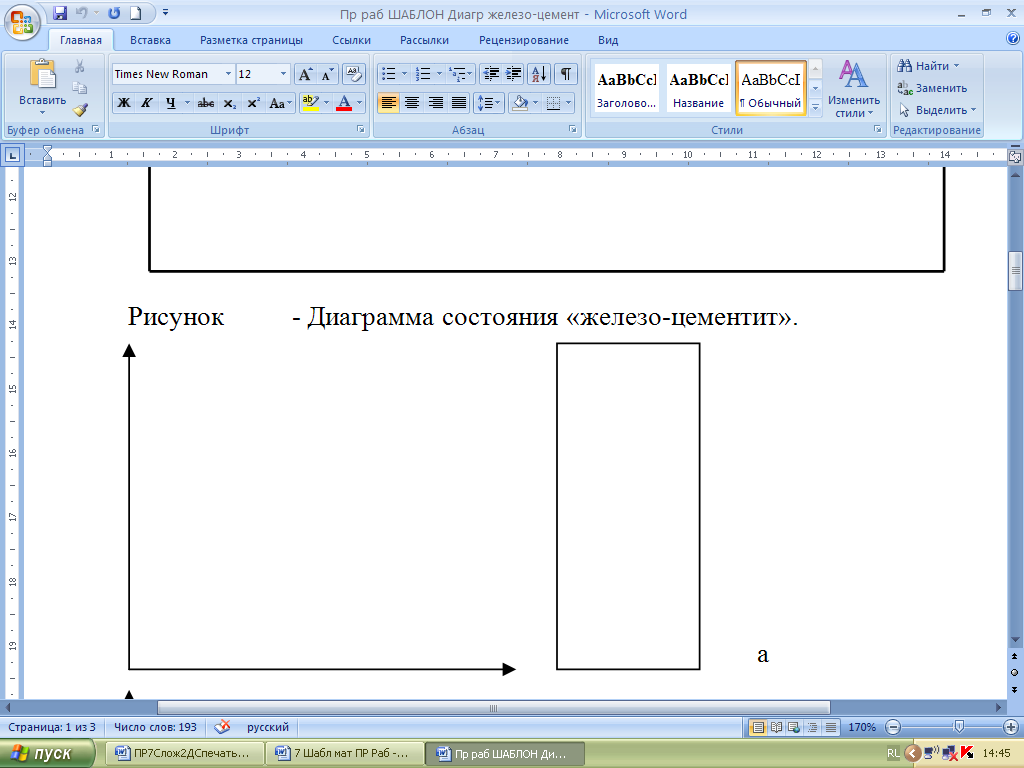Increase the font size with Grow Font

[x=305, y=74]
